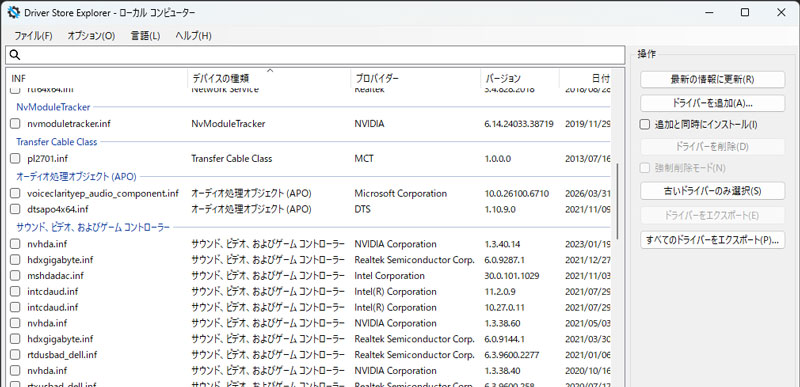
Task: Maximize the Driver Store Explorer window
Action: [x=745, y=13]
